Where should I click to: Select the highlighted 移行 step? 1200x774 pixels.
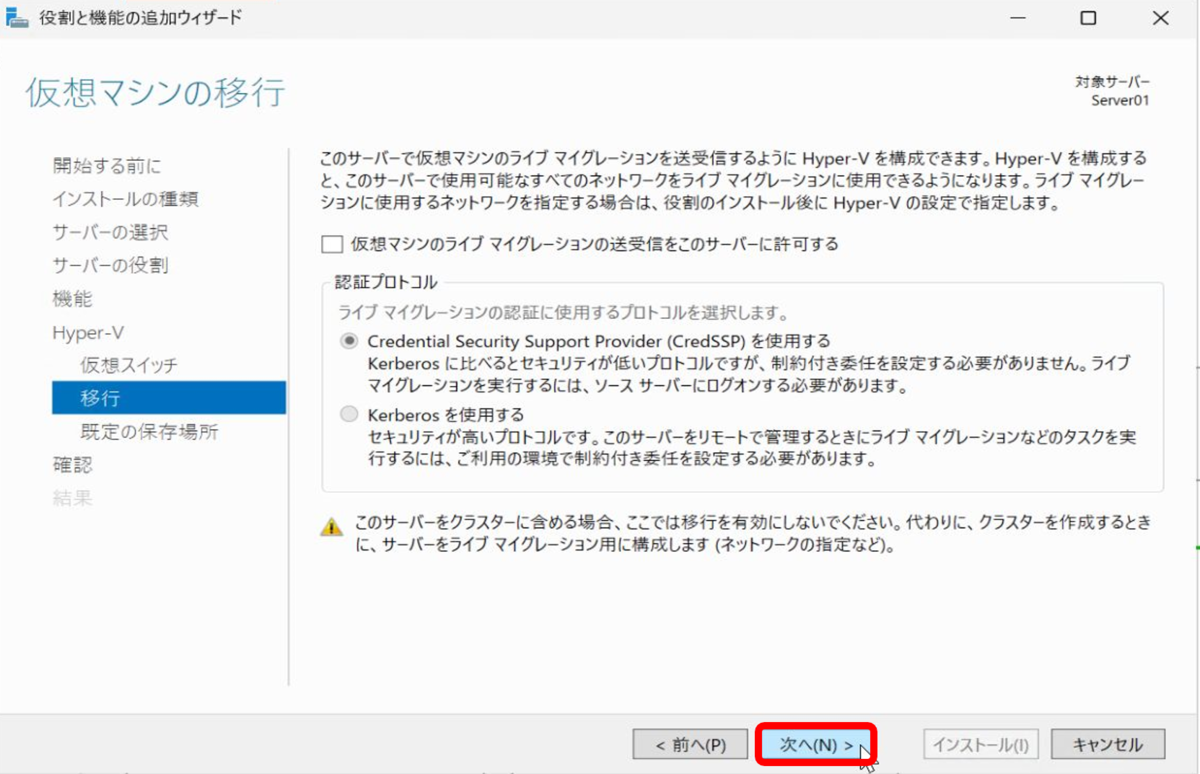tap(169, 398)
